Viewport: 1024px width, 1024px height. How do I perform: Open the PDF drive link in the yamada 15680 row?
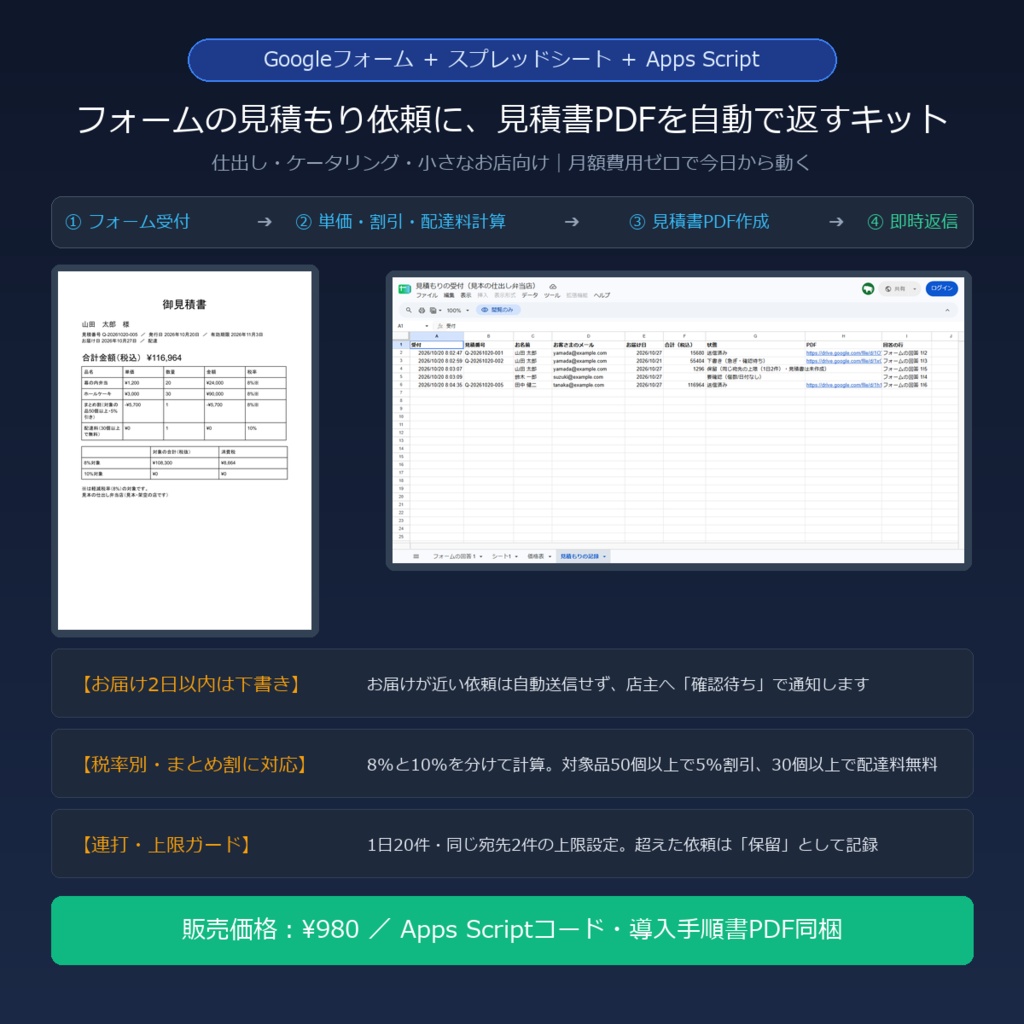(x=844, y=353)
